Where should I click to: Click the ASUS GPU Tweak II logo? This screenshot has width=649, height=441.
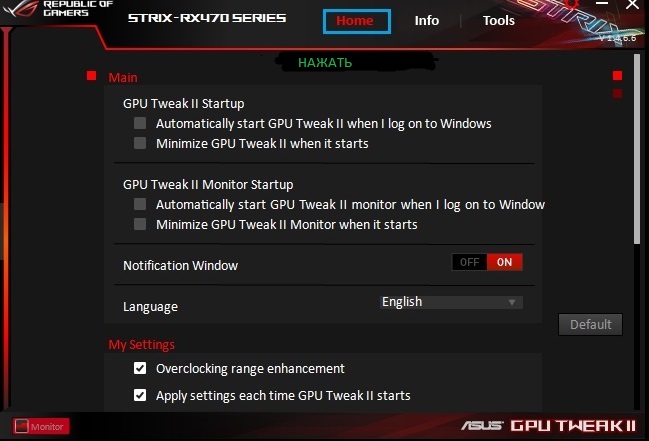[548, 426]
